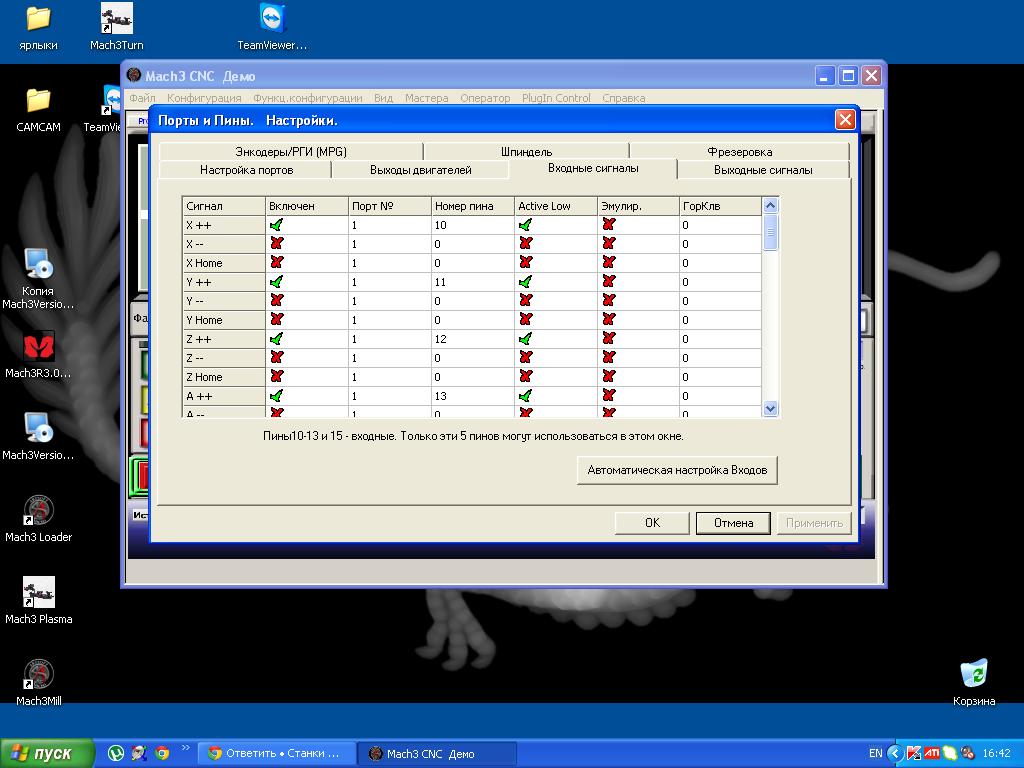Screen dimensions: 1024x768
Task: Open the Mach3 Loader desktop shortcut
Action: point(38,519)
